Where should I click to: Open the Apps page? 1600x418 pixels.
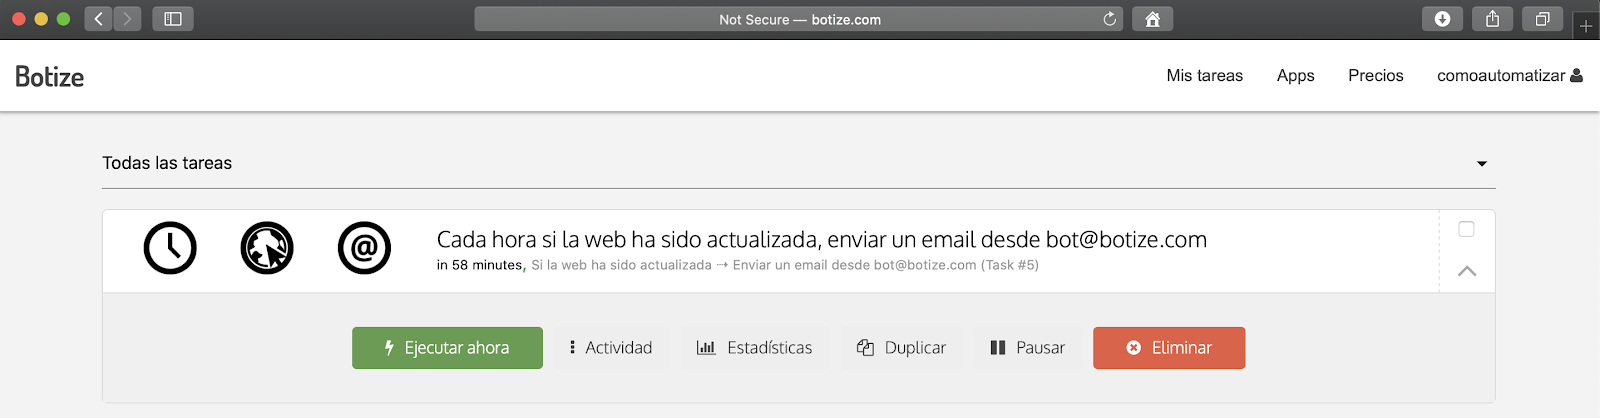pyautogui.click(x=1295, y=76)
